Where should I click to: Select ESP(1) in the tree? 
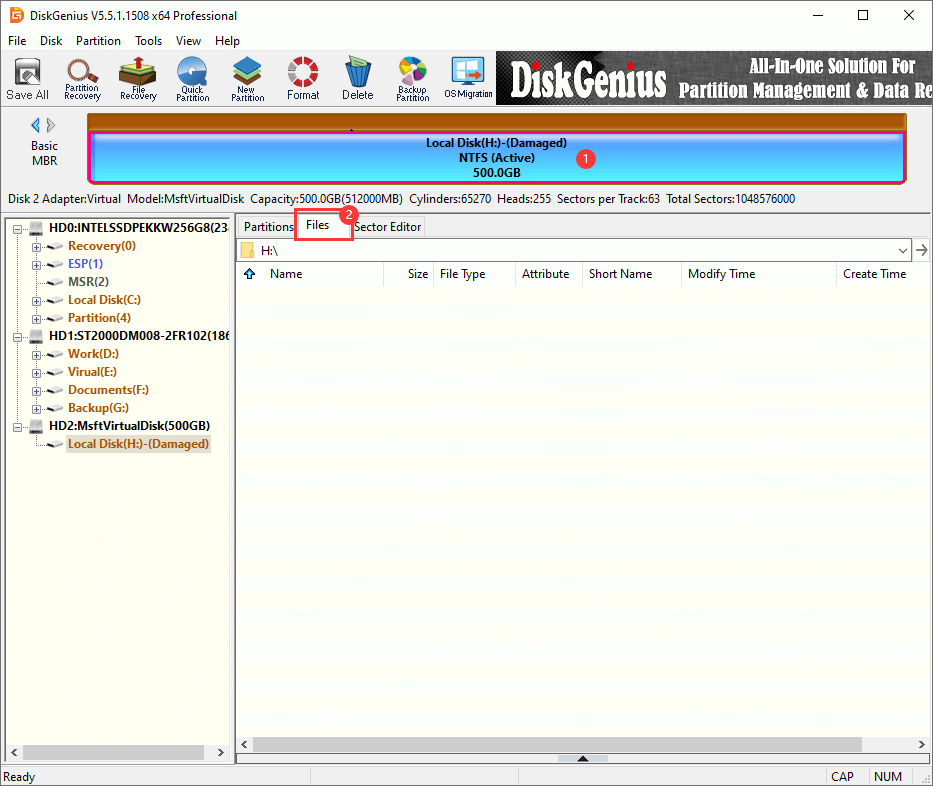(x=85, y=264)
